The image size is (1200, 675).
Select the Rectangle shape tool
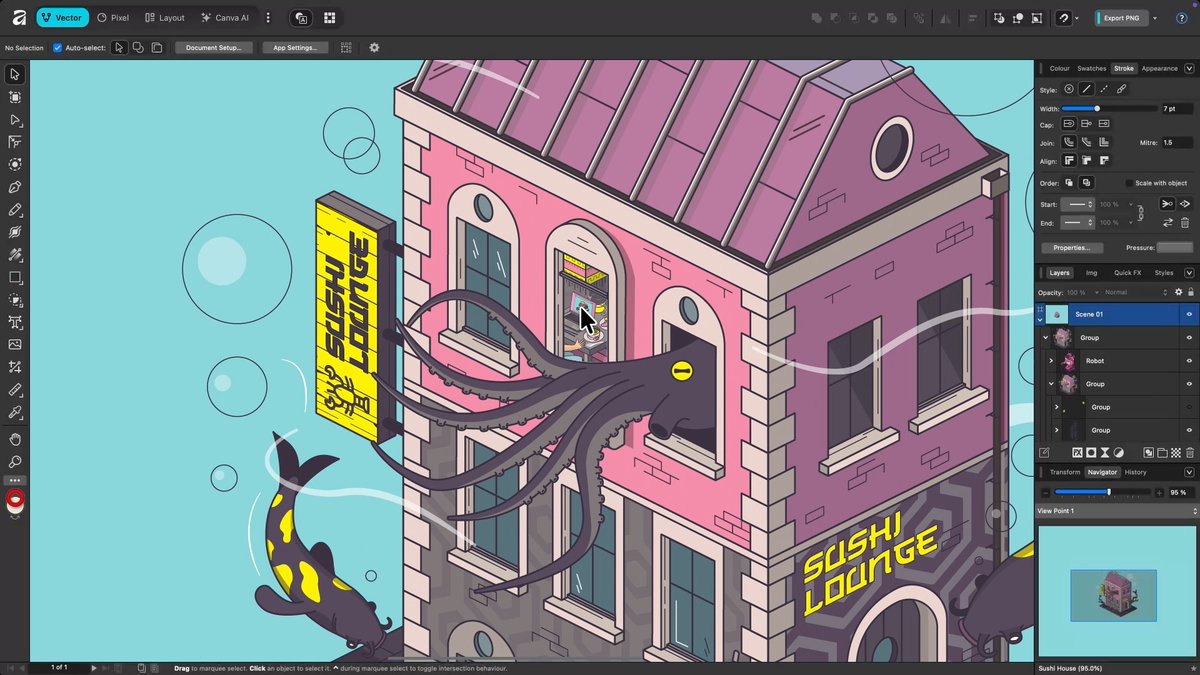(15, 277)
